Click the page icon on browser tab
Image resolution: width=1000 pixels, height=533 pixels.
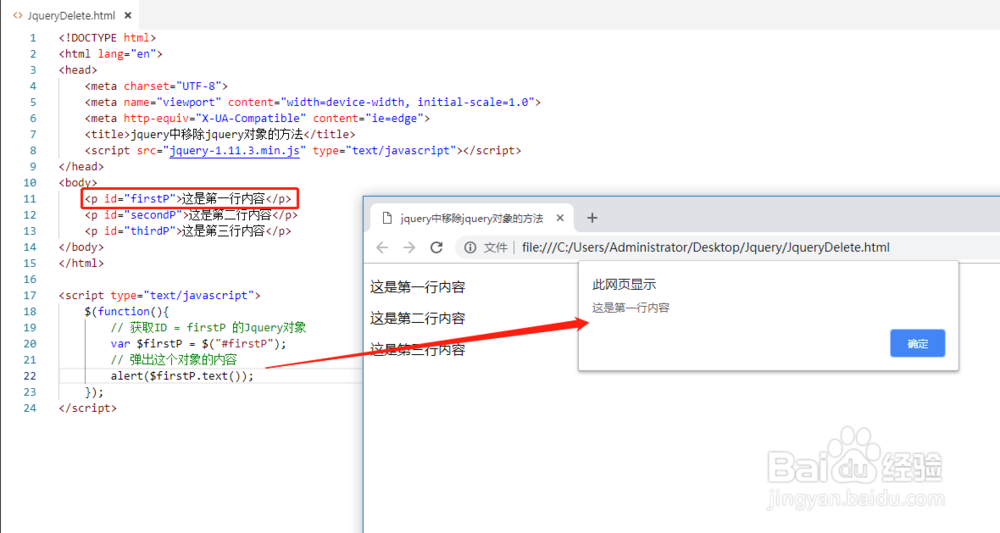386,218
